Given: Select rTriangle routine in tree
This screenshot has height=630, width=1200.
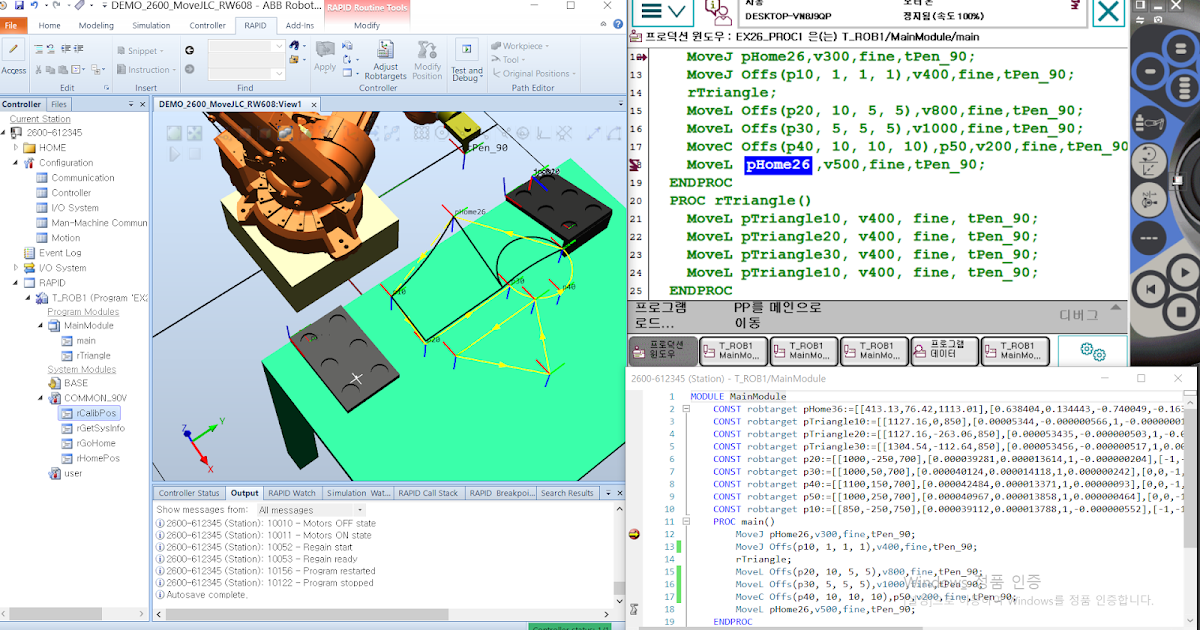Looking at the screenshot, I should (x=92, y=355).
